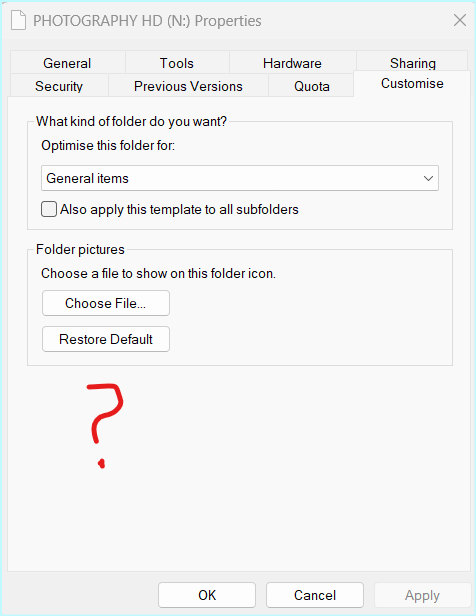
Task: Switch to the General tab
Action: (67, 63)
